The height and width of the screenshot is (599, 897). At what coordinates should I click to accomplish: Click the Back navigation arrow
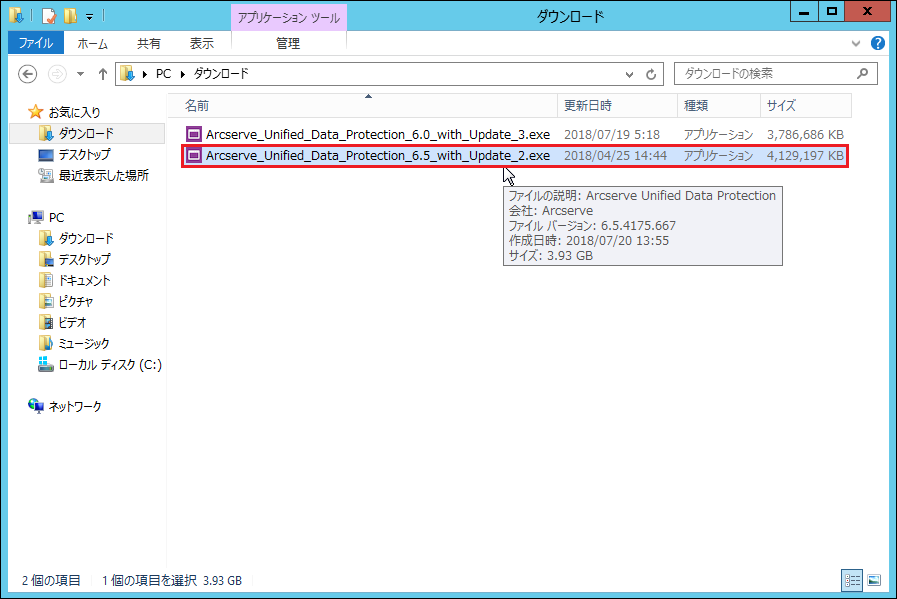coord(27,74)
